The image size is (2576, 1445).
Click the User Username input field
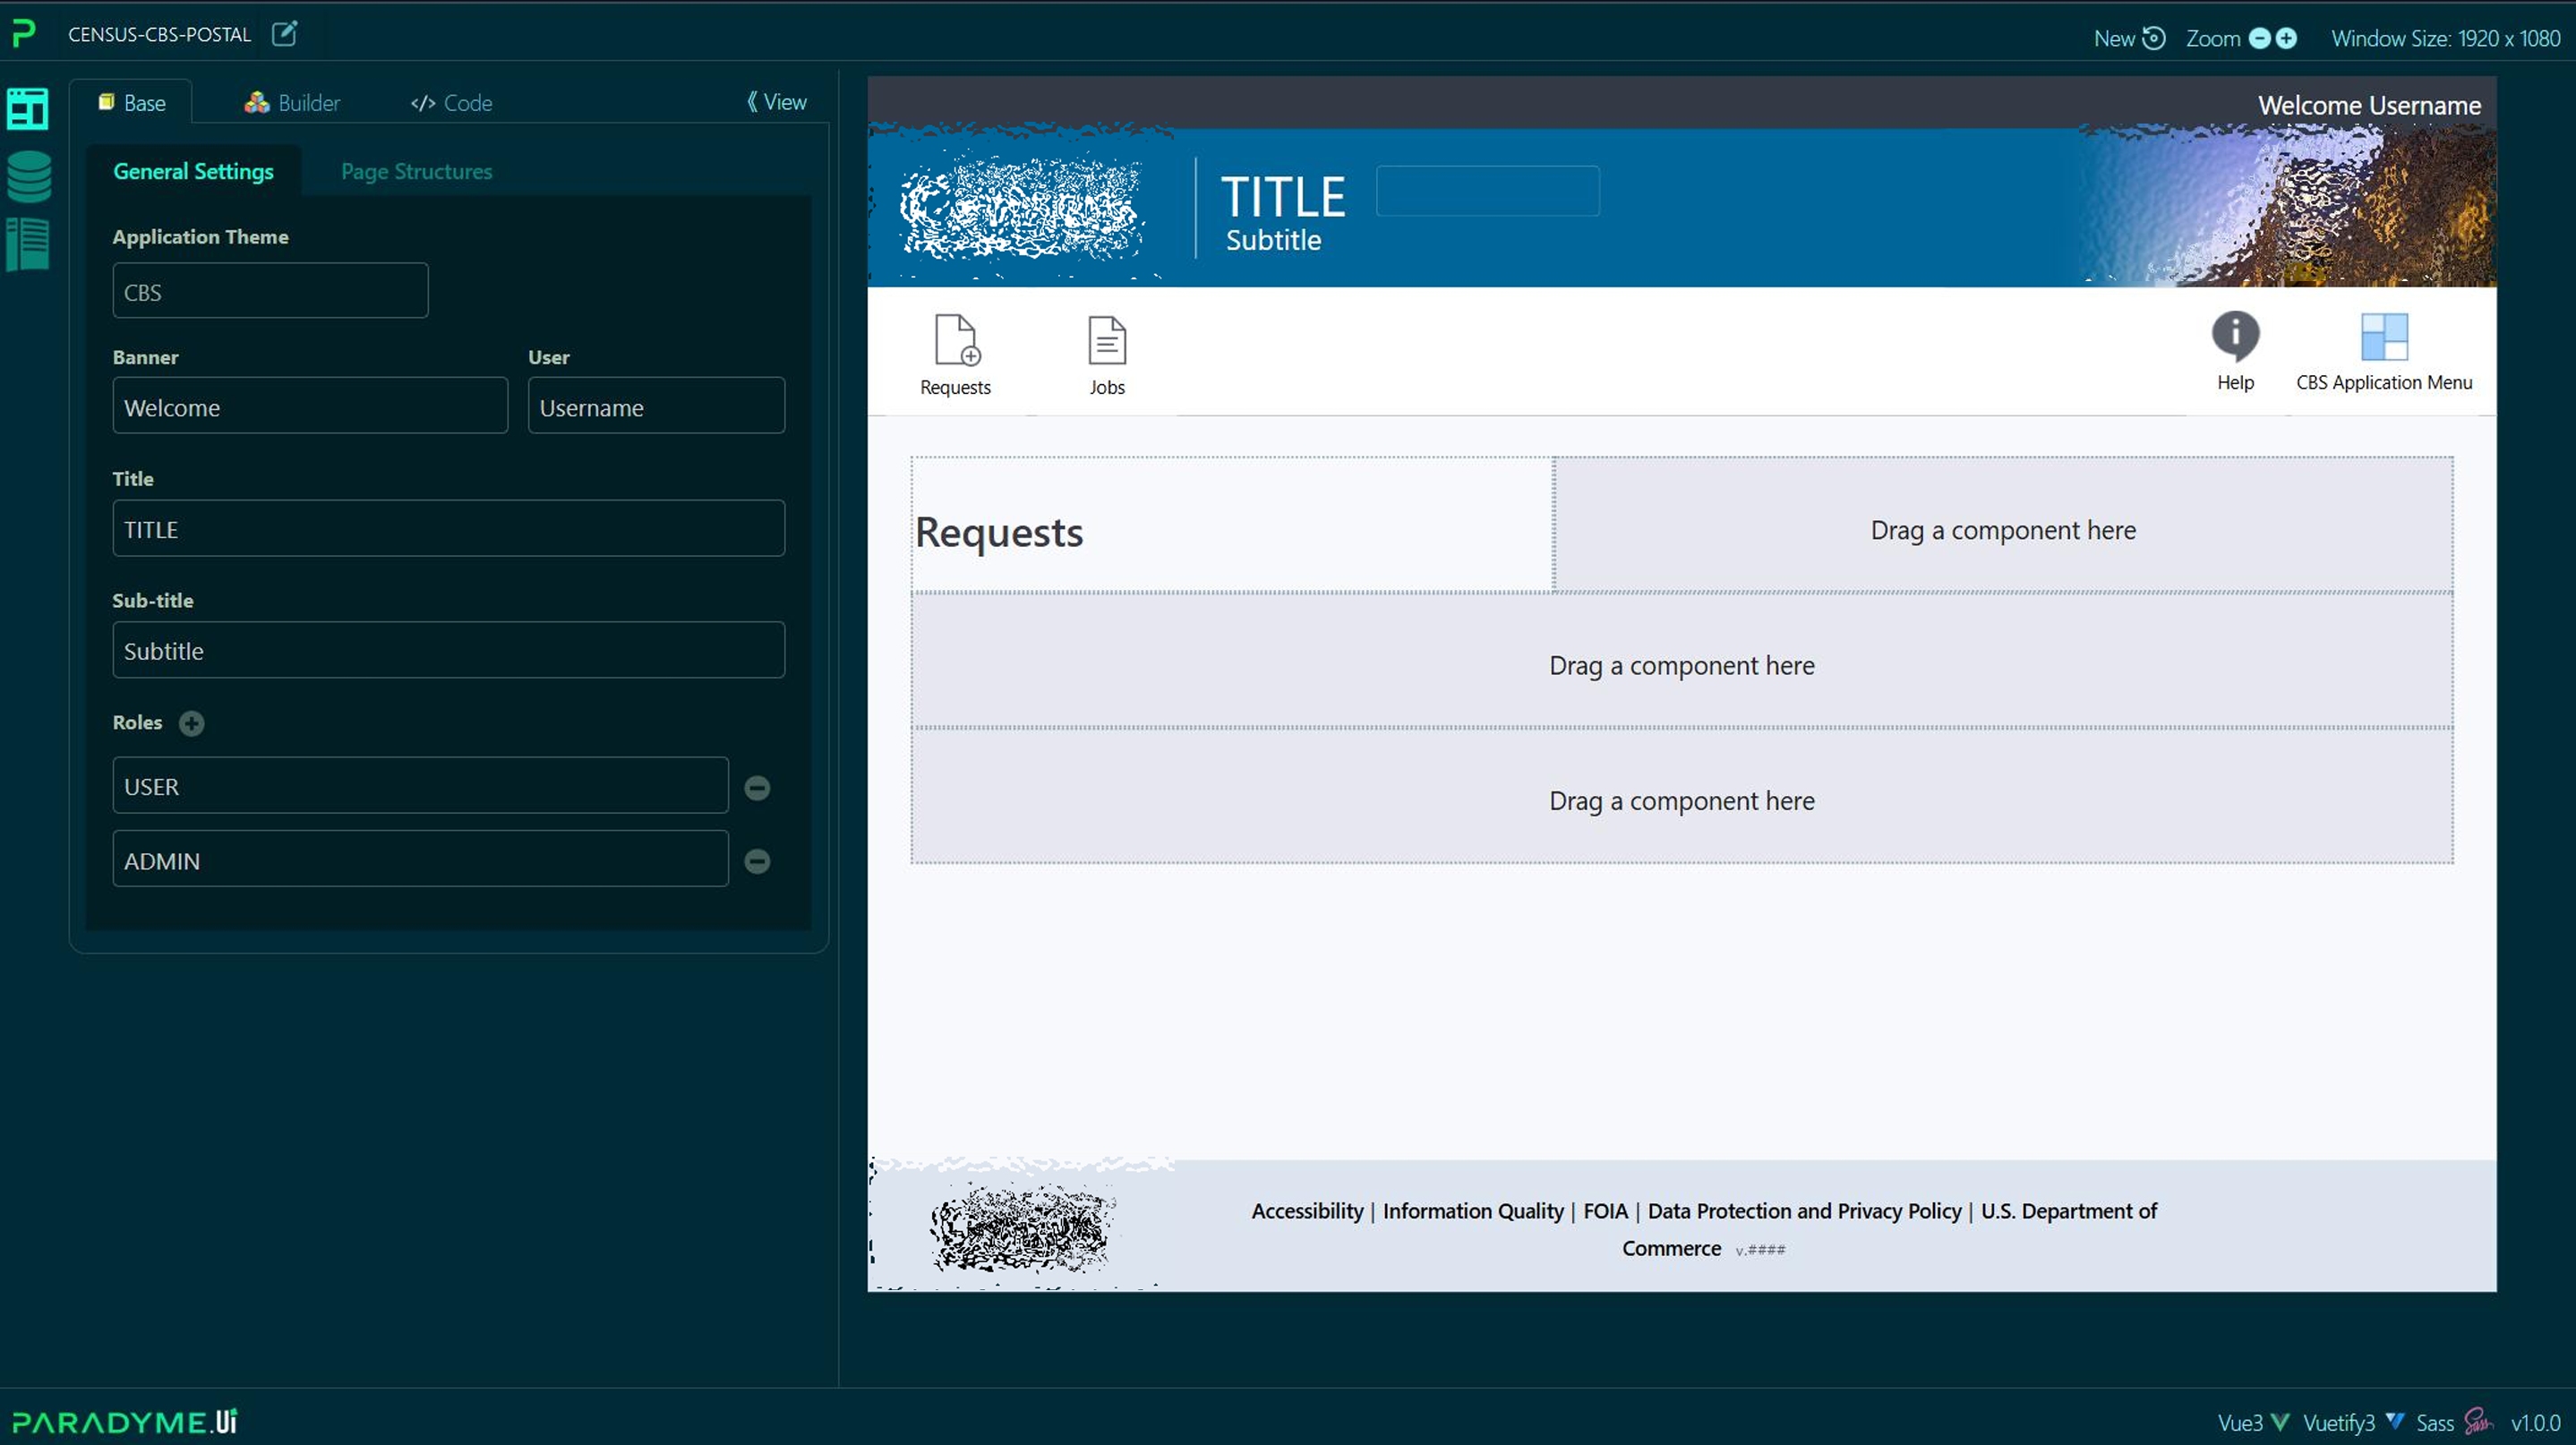(656, 406)
